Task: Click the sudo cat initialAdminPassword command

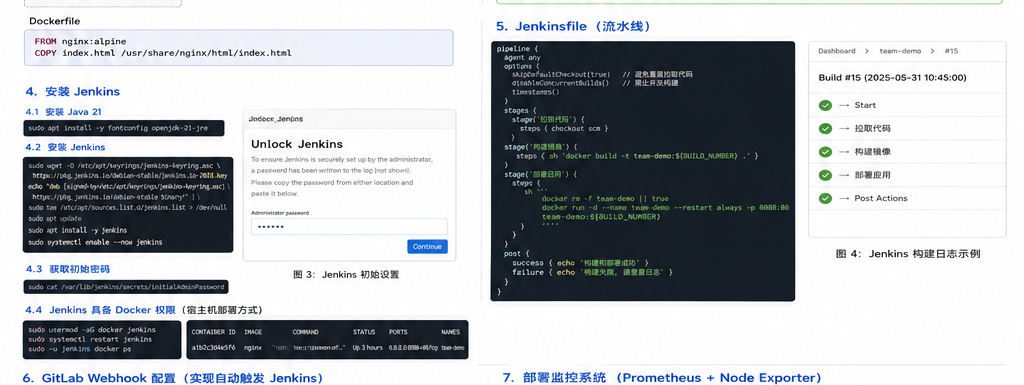Action: [x=127, y=287]
